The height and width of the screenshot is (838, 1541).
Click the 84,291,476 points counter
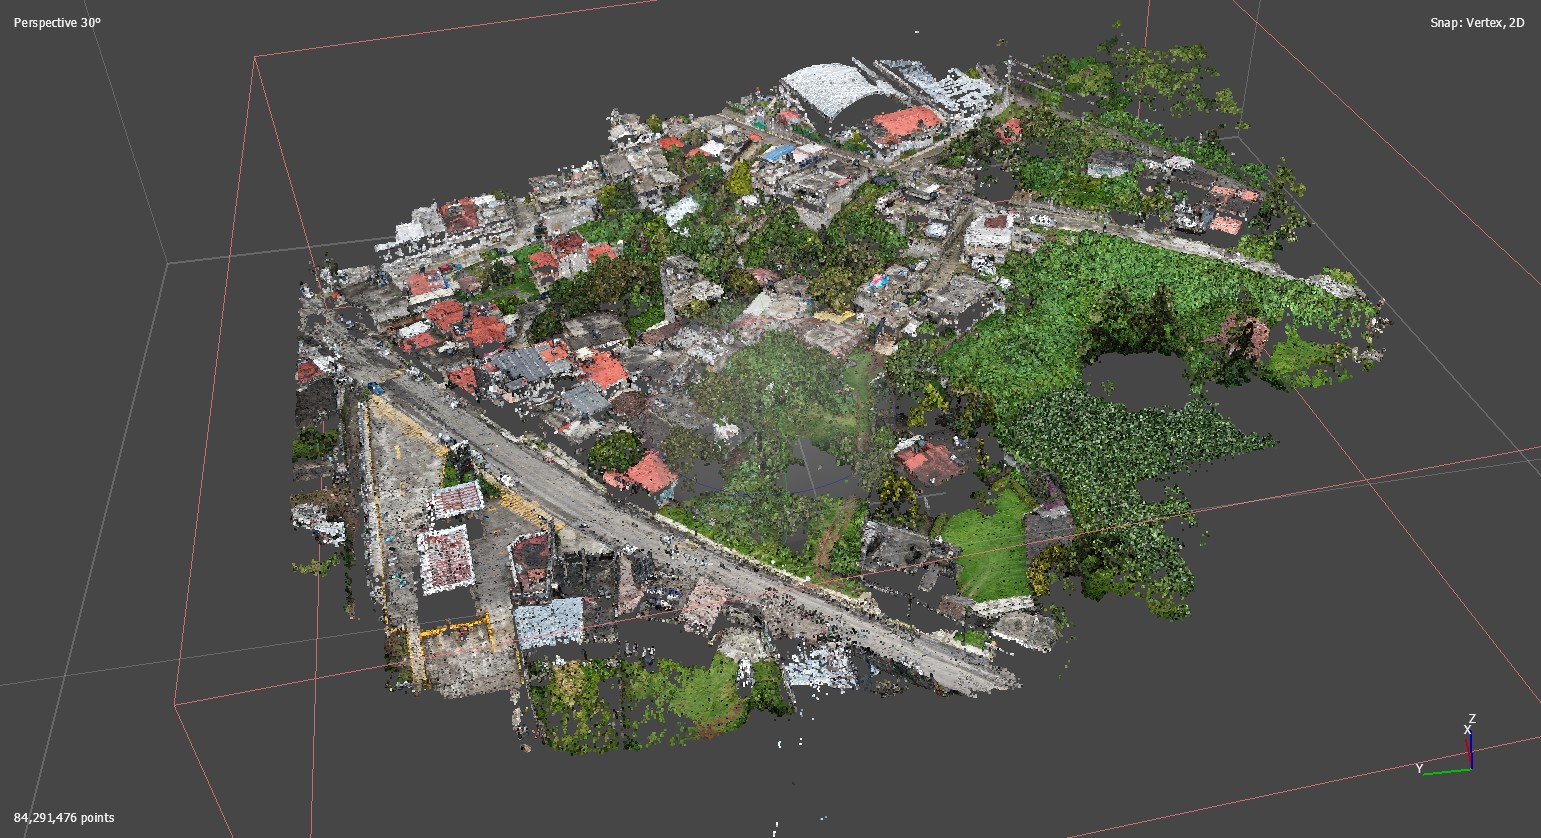64,817
